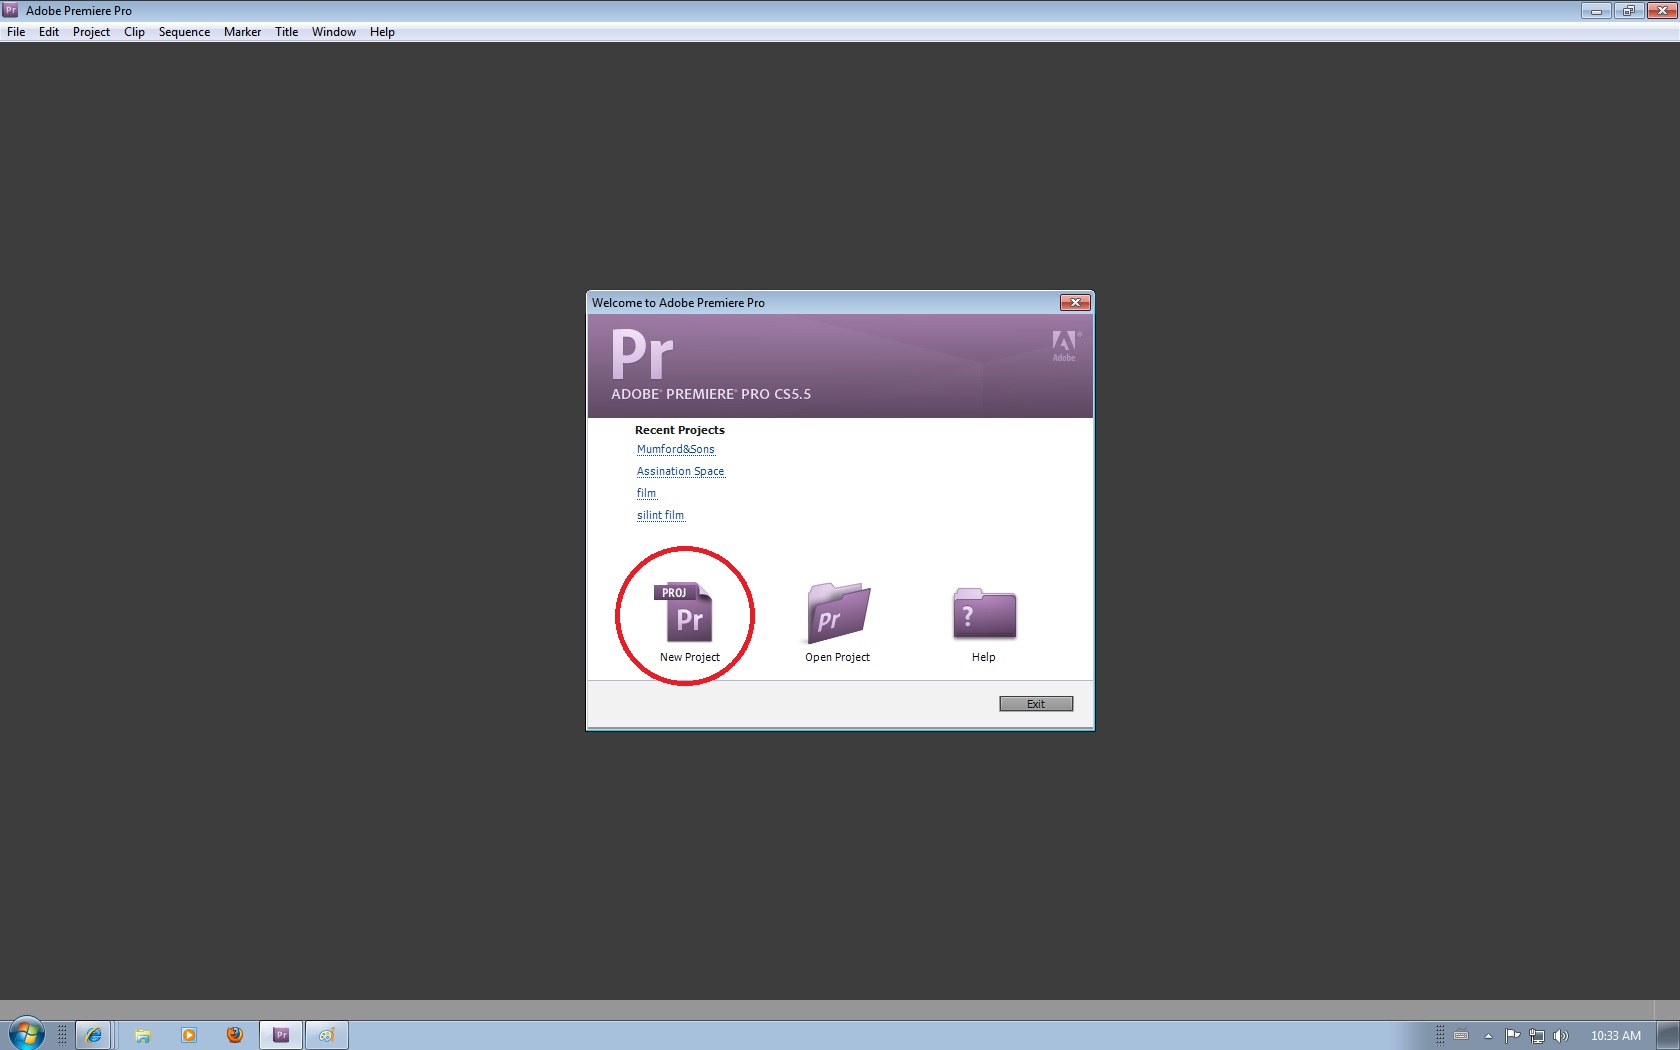Click the Paint taskbar button

coord(327,1035)
